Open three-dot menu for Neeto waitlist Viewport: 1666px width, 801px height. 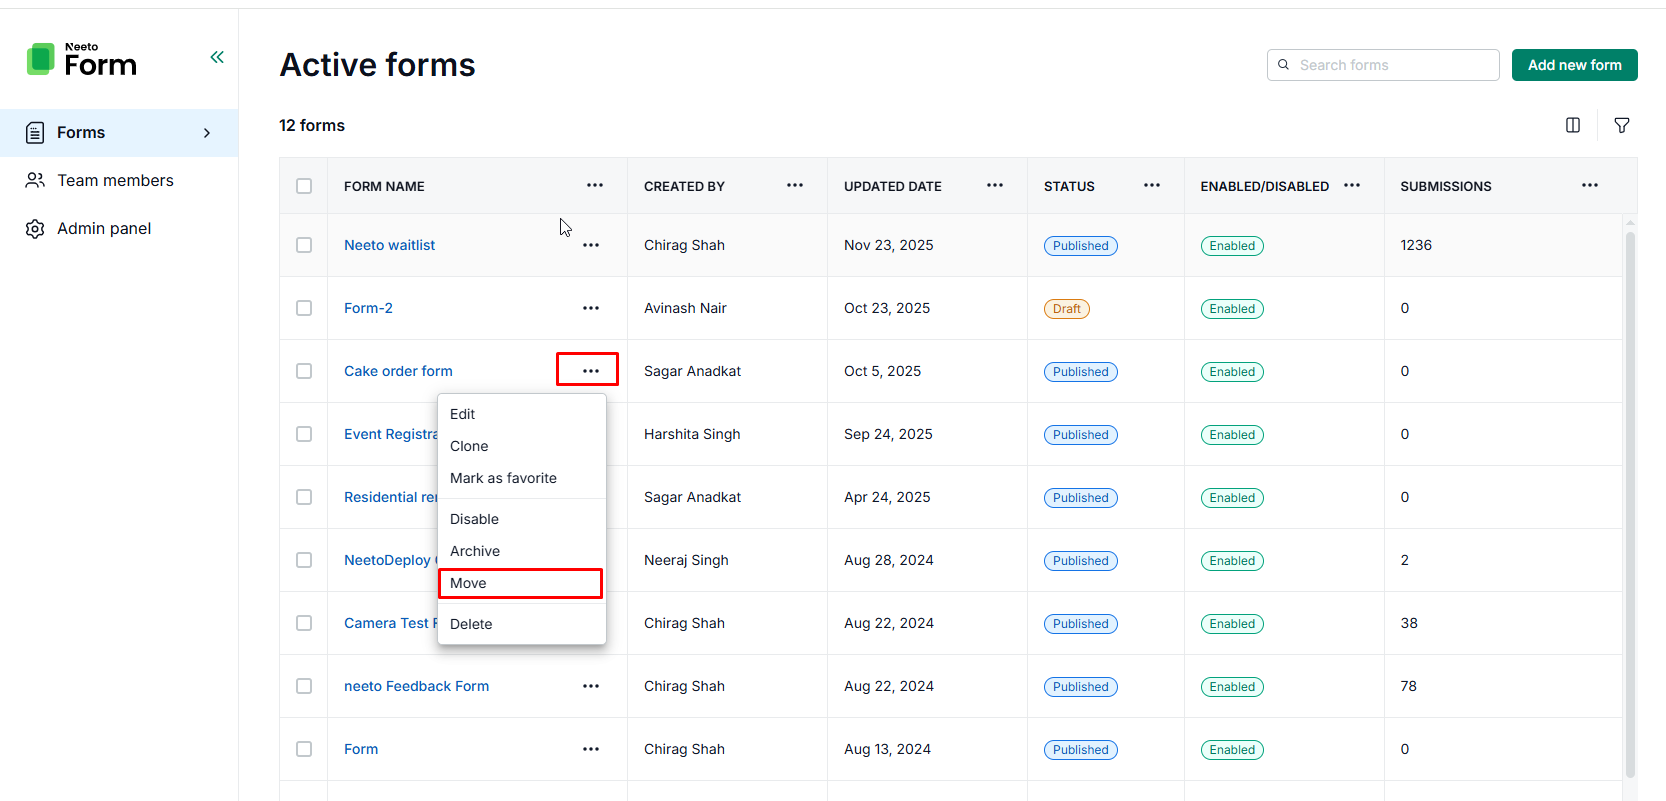click(x=591, y=245)
